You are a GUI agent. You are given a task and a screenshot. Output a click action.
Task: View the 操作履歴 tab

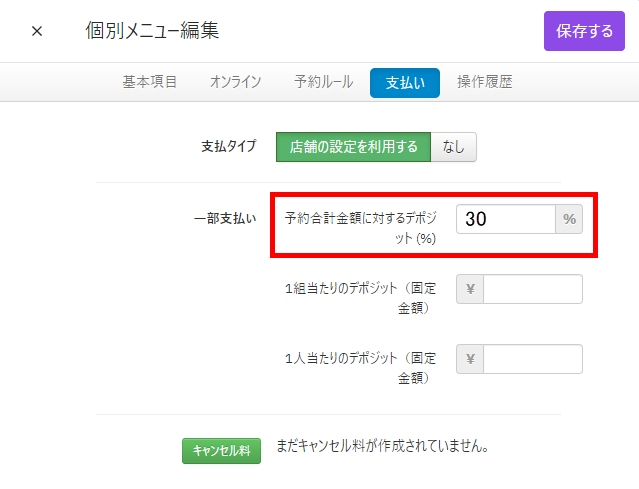click(x=484, y=82)
